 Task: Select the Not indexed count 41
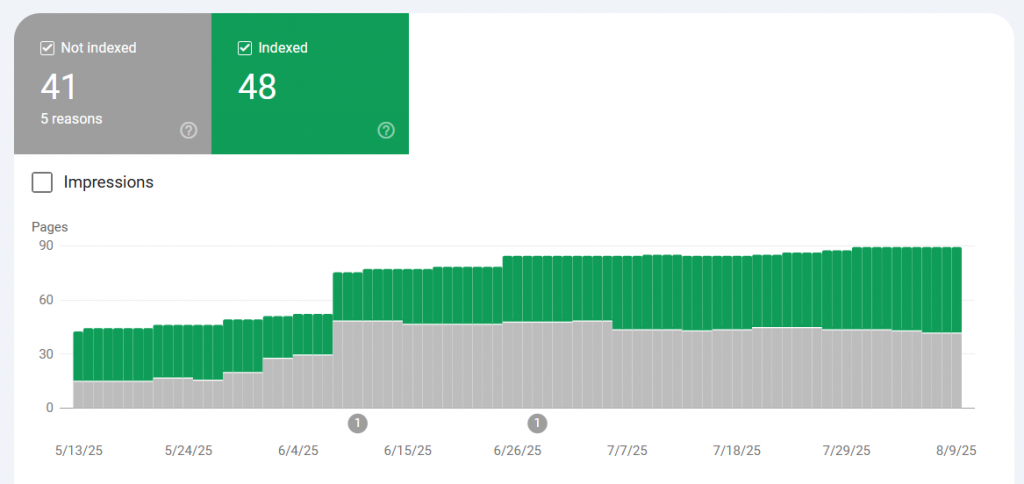click(x=59, y=87)
